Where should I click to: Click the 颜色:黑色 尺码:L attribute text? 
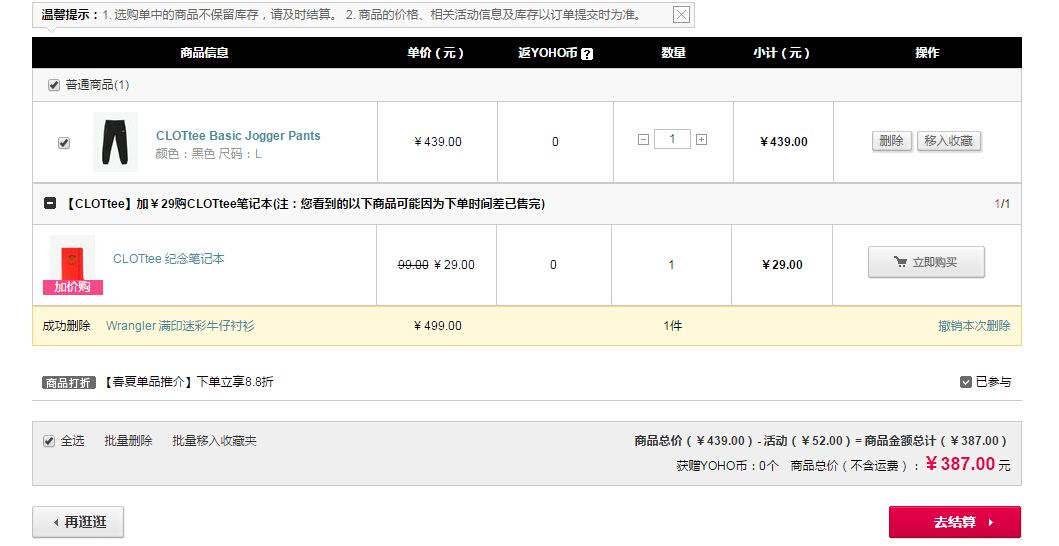[208, 154]
